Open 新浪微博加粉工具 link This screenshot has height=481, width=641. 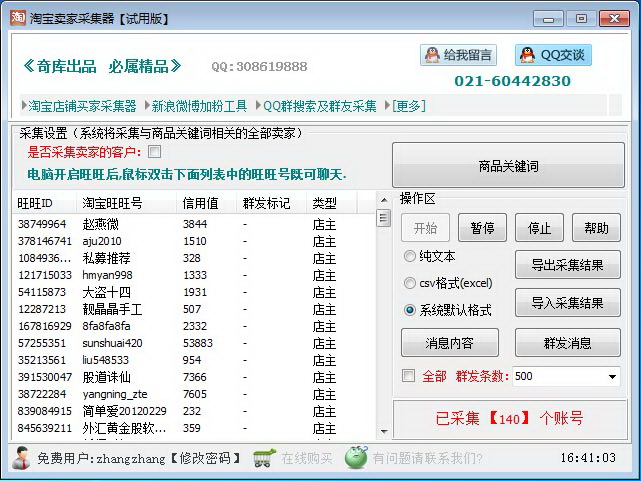[x=199, y=106]
